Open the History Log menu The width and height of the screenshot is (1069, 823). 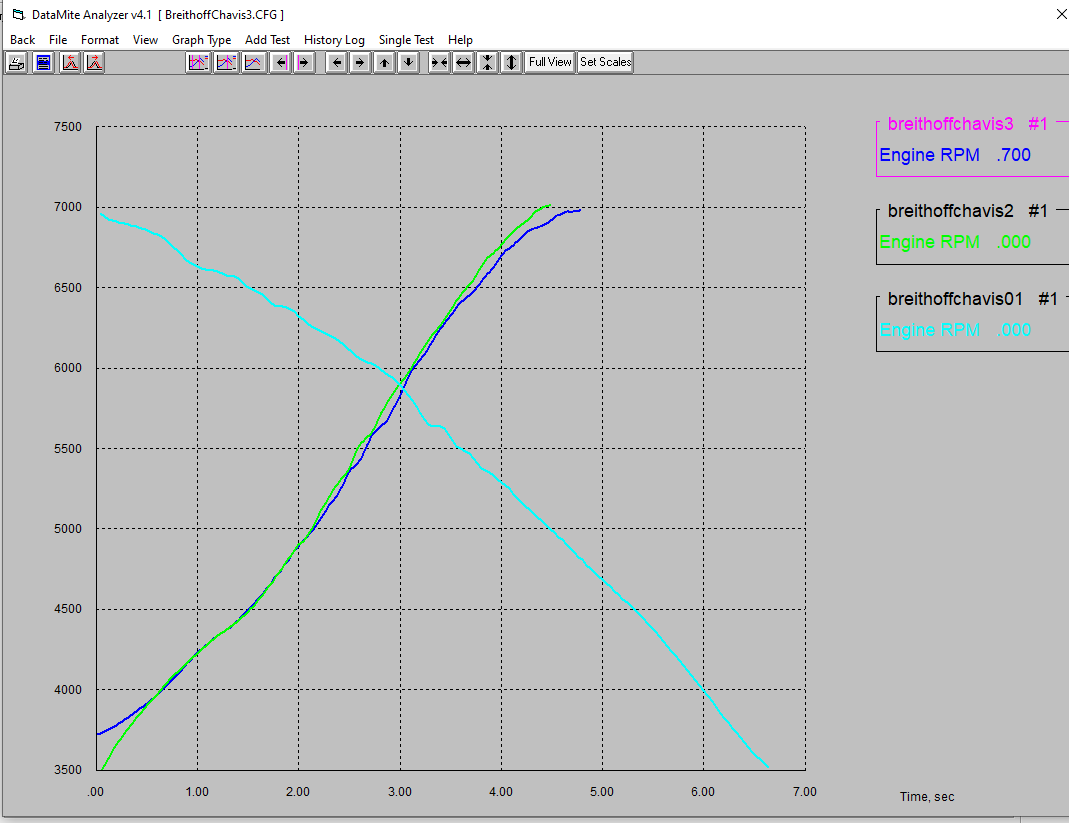(334, 40)
